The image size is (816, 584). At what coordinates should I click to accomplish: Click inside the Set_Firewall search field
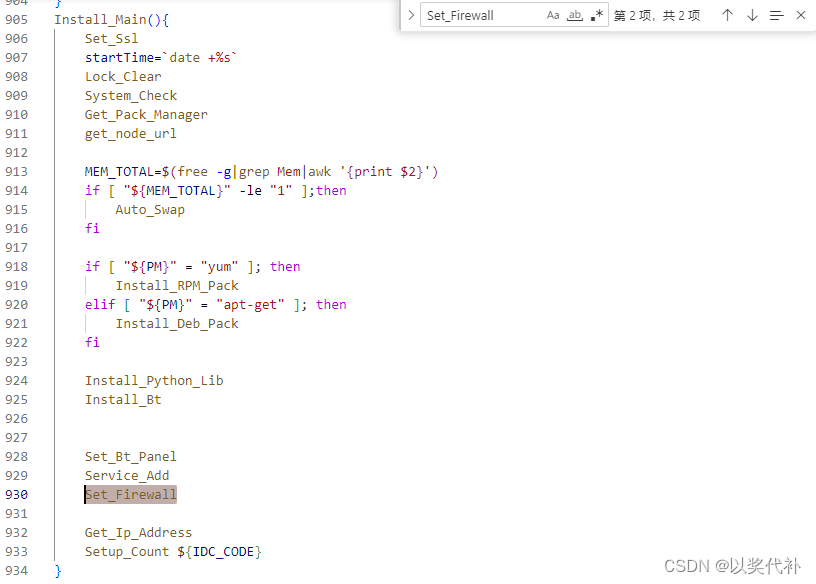pyautogui.click(x=480, y=14)
